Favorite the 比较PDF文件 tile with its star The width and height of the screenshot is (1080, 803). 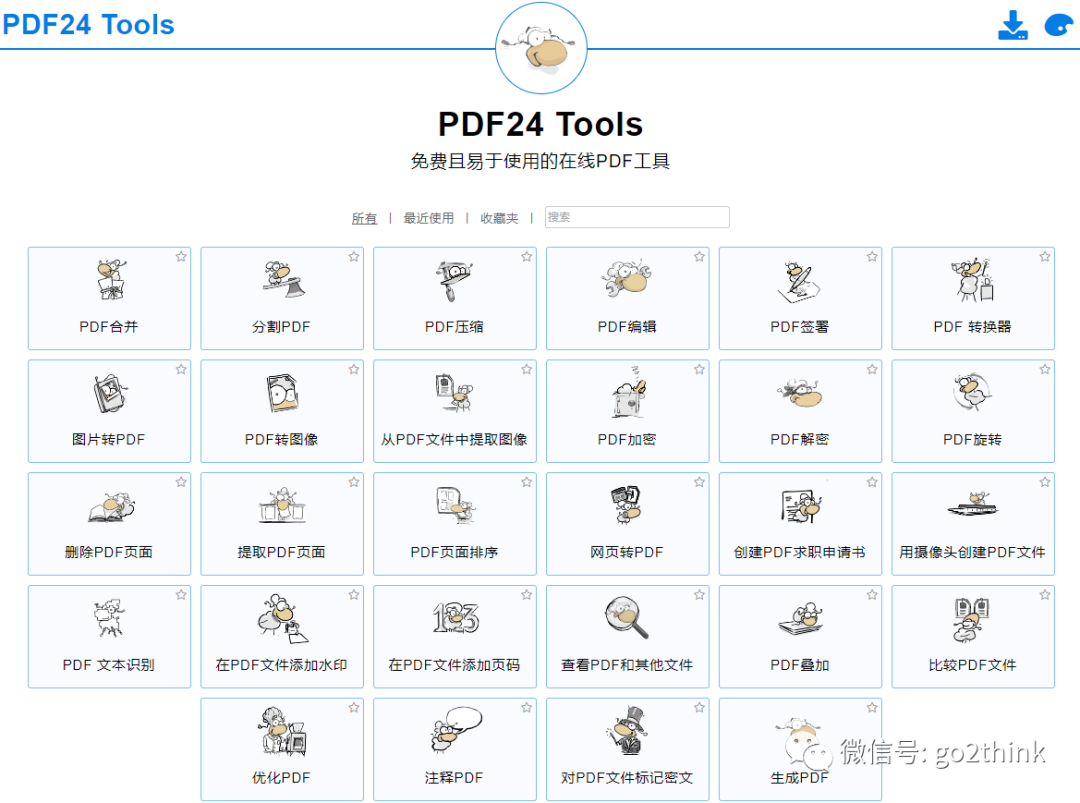point(1045,595)
